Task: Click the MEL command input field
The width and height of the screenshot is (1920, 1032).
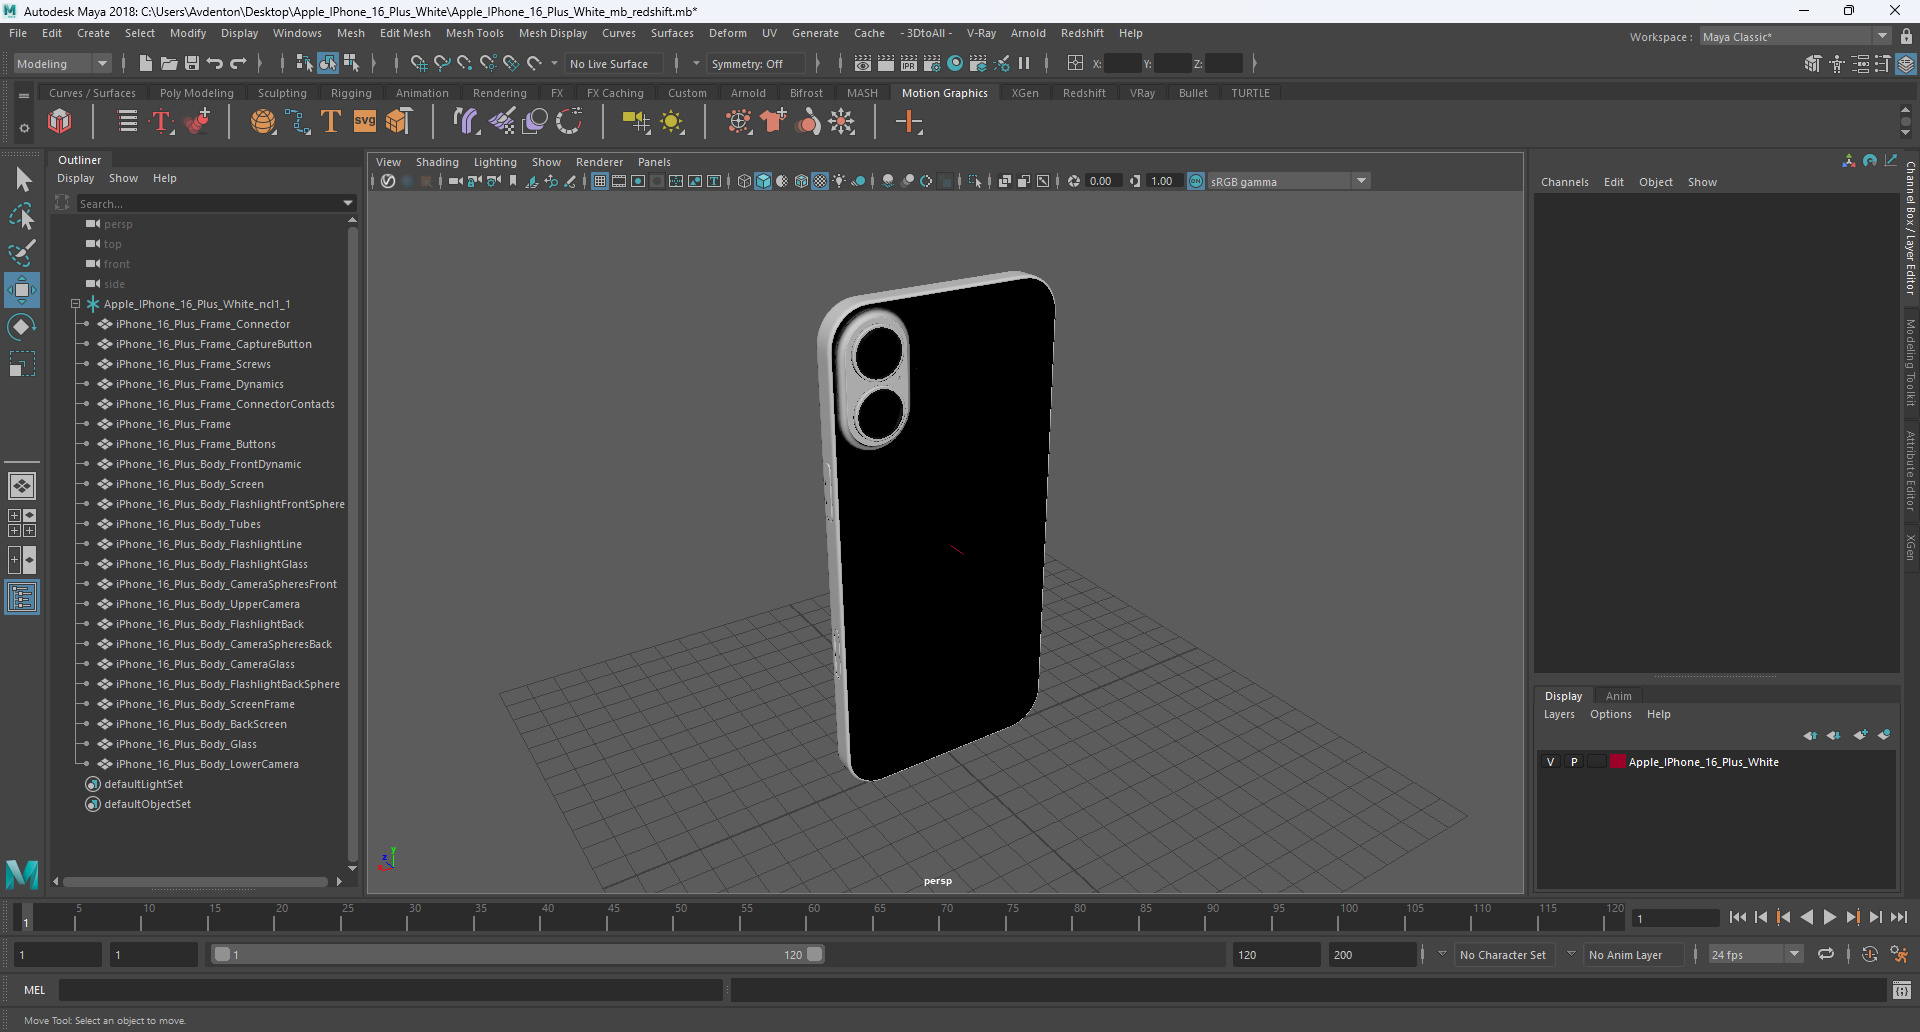Action: pyautogui.click(x=391, y=990)
